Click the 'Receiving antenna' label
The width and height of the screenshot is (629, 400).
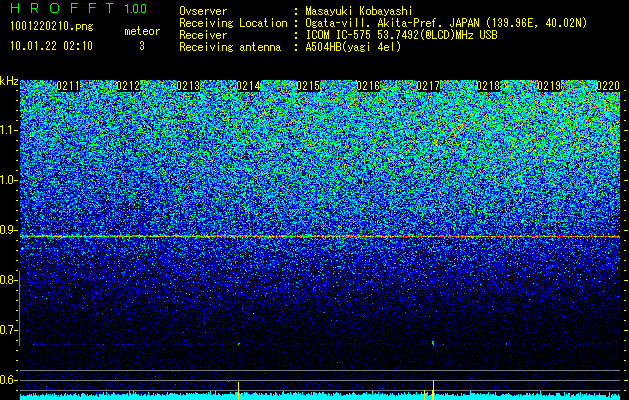(230, 47)
